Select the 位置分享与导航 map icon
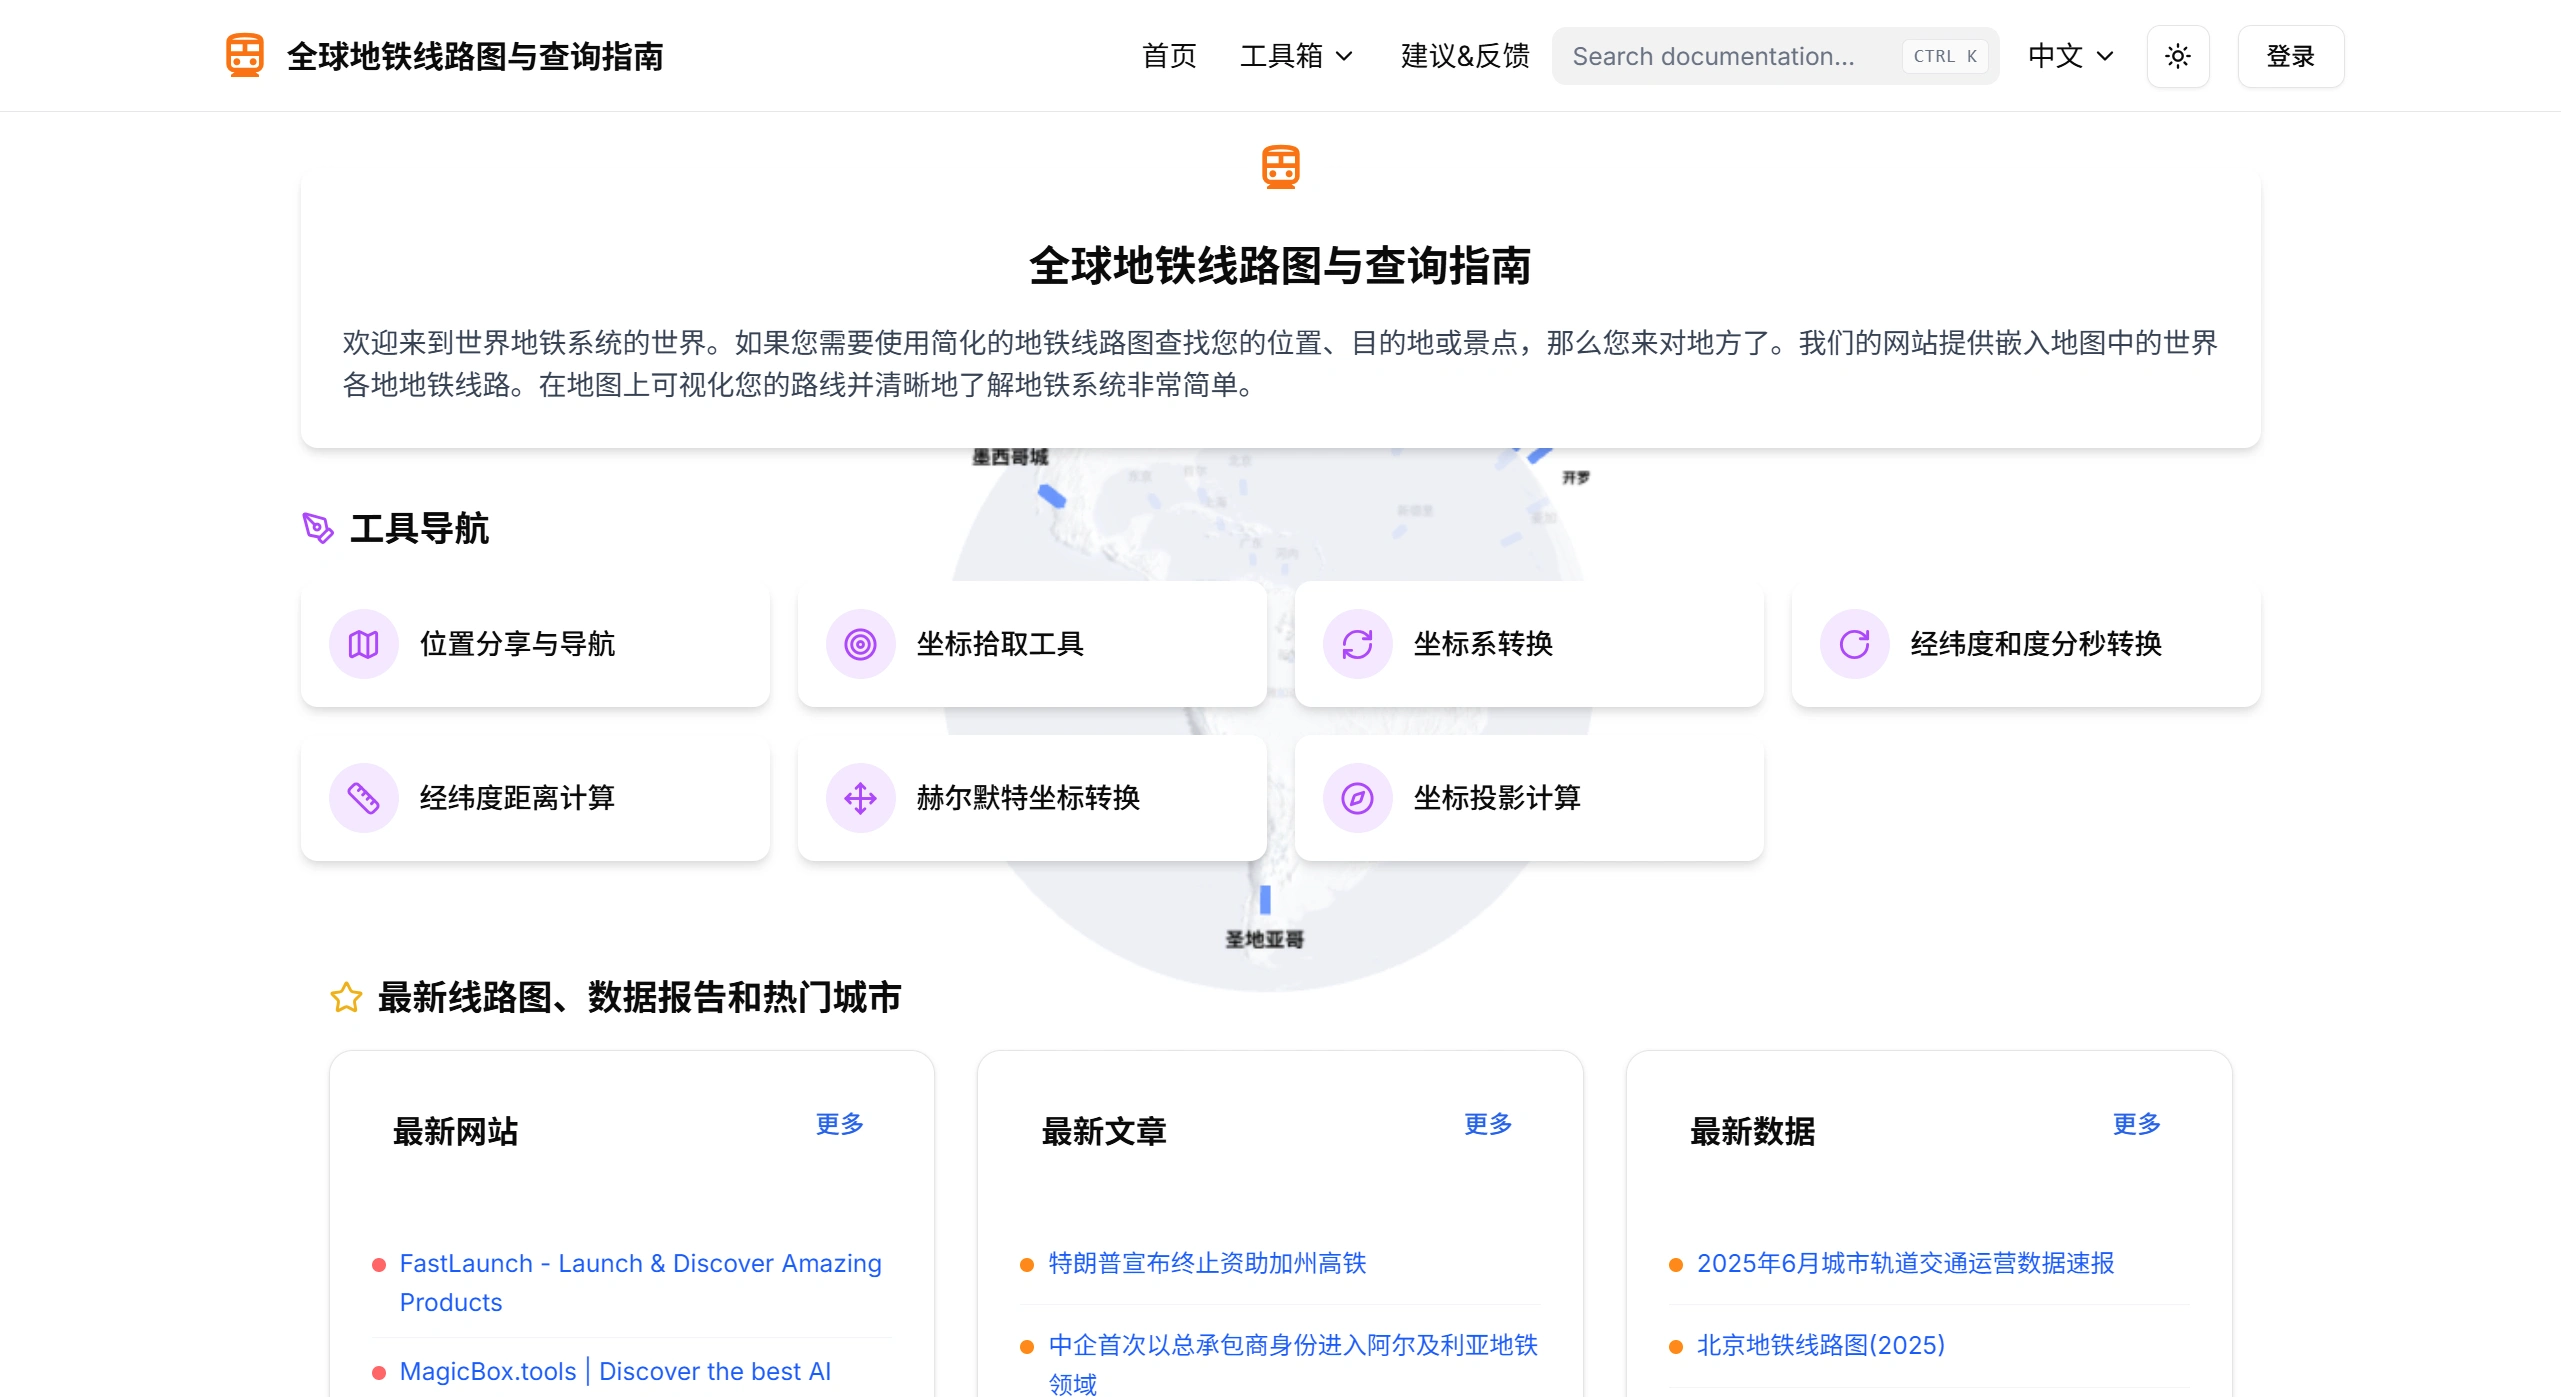This screenshot has width=2561, height=1397. click(364, 644)
